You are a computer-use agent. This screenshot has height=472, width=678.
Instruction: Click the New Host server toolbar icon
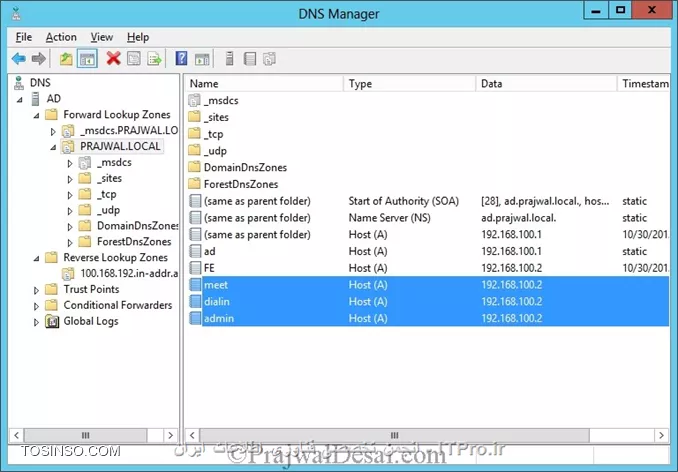pyautogui.click(x=230, y=58)
